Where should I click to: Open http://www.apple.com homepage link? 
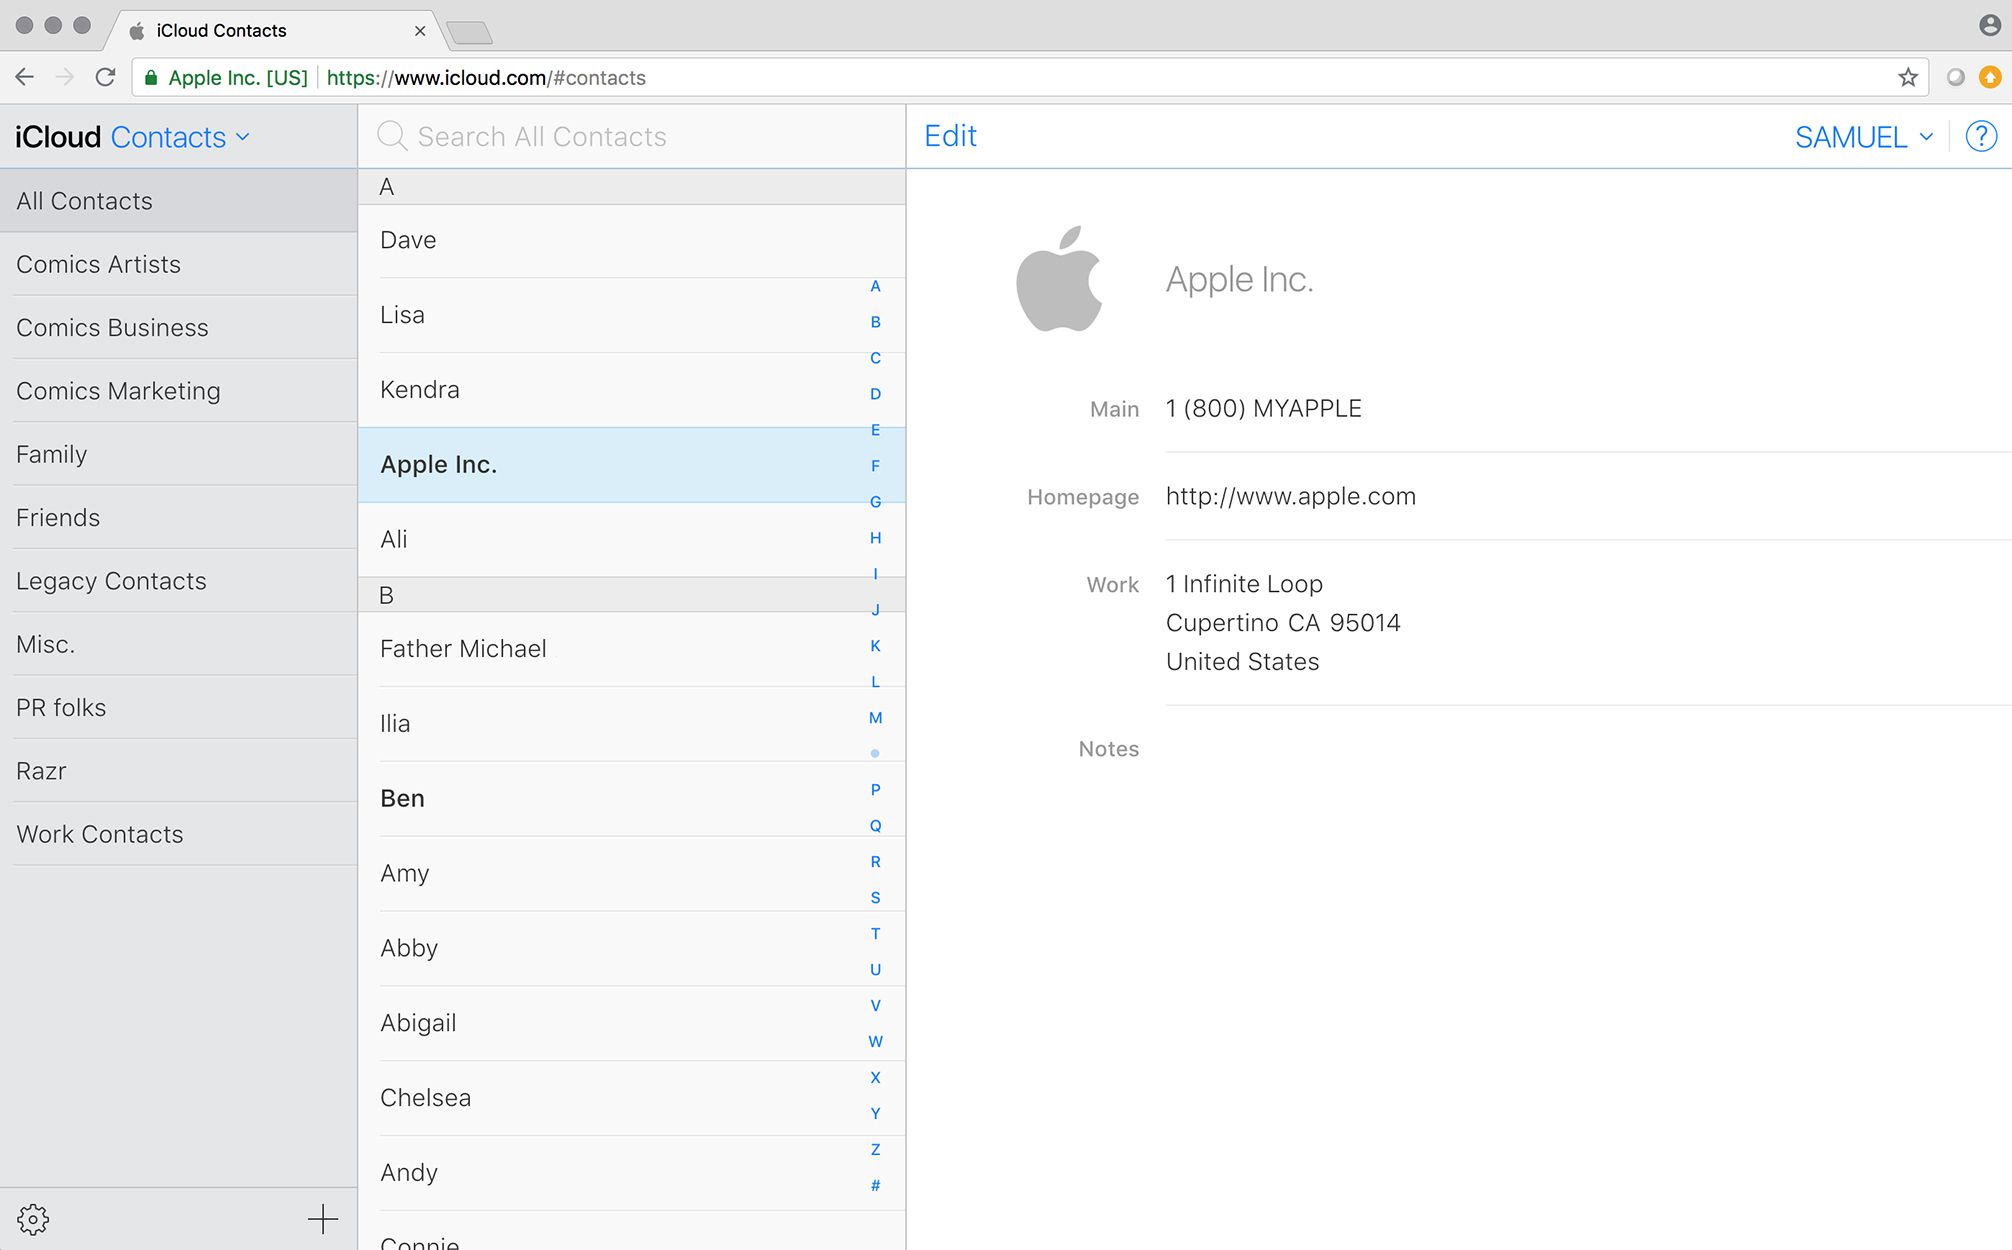click(x=1290, y=495)
